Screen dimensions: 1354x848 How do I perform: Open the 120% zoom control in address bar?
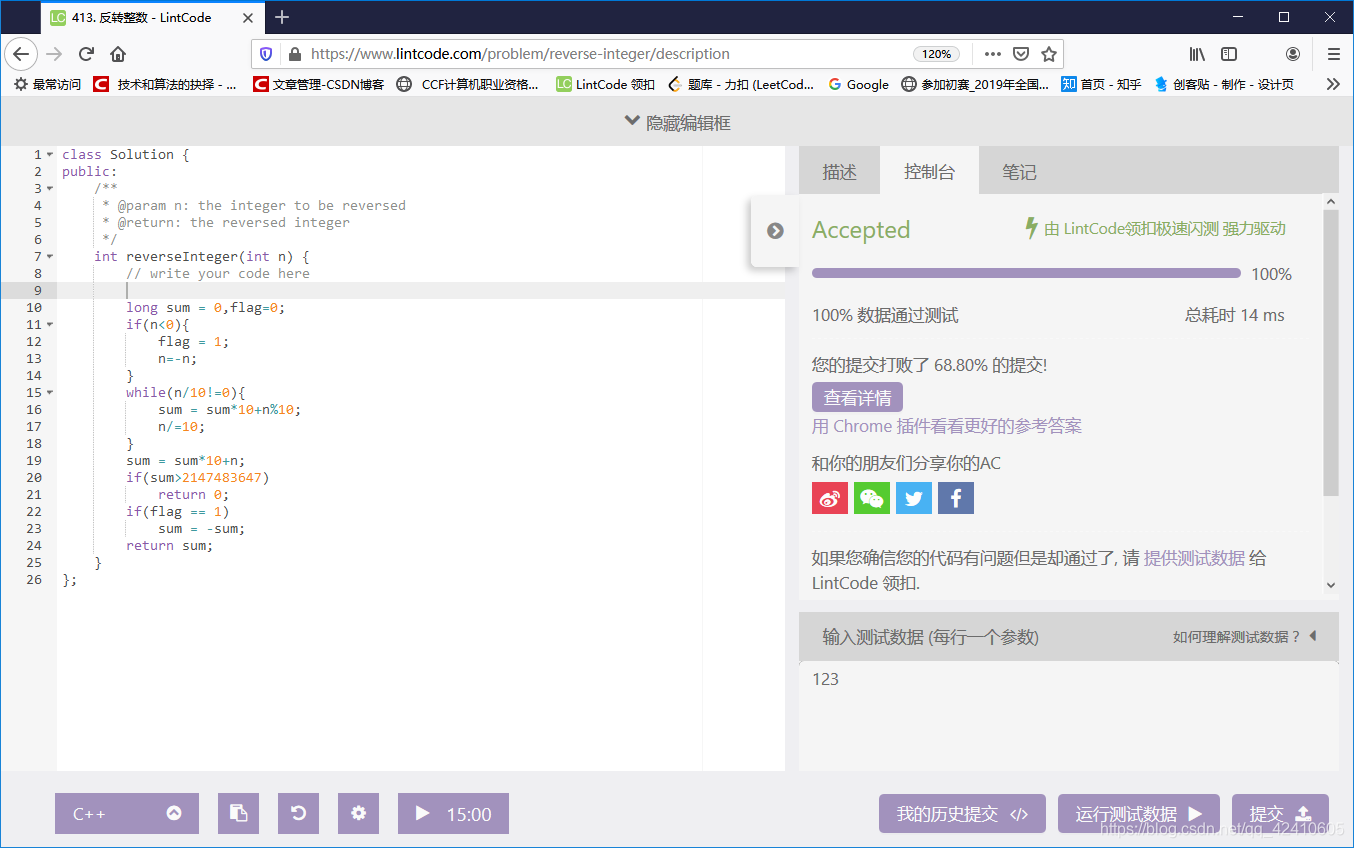click(938, 54)
